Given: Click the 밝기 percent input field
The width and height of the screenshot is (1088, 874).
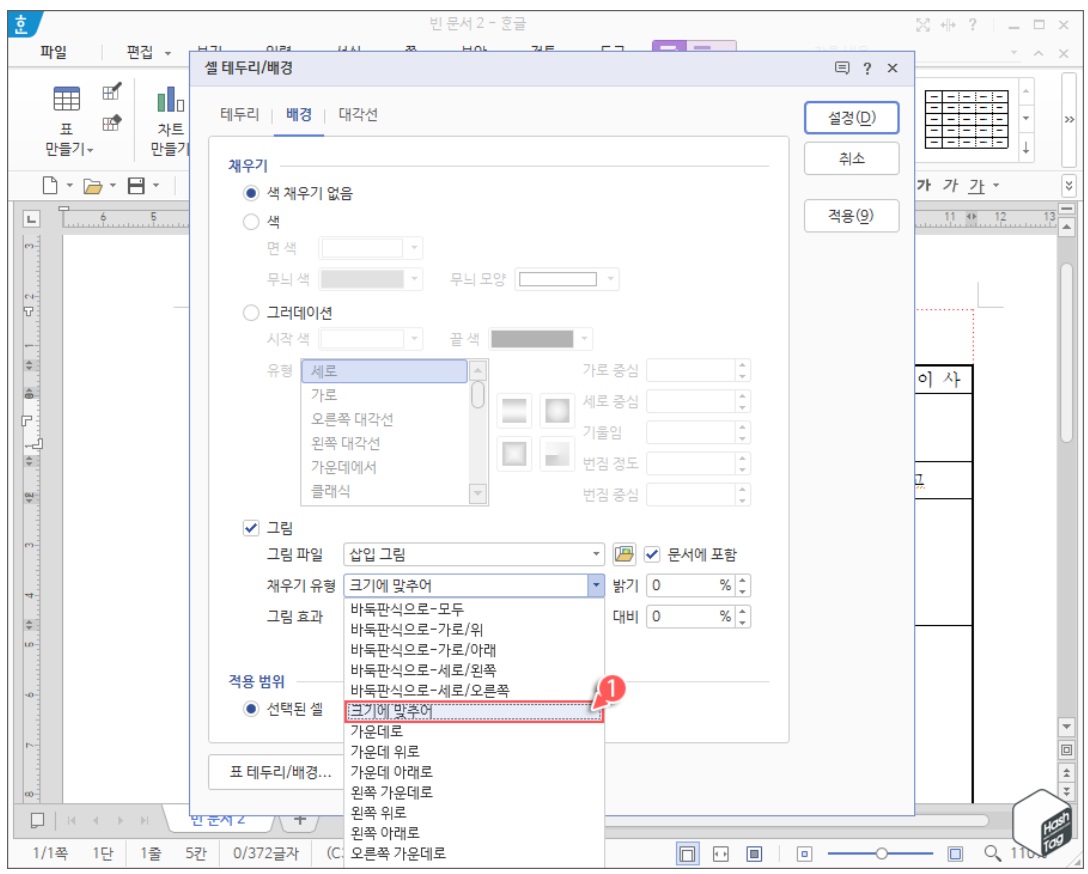Looking at the screenshot, I should point(691,585).
